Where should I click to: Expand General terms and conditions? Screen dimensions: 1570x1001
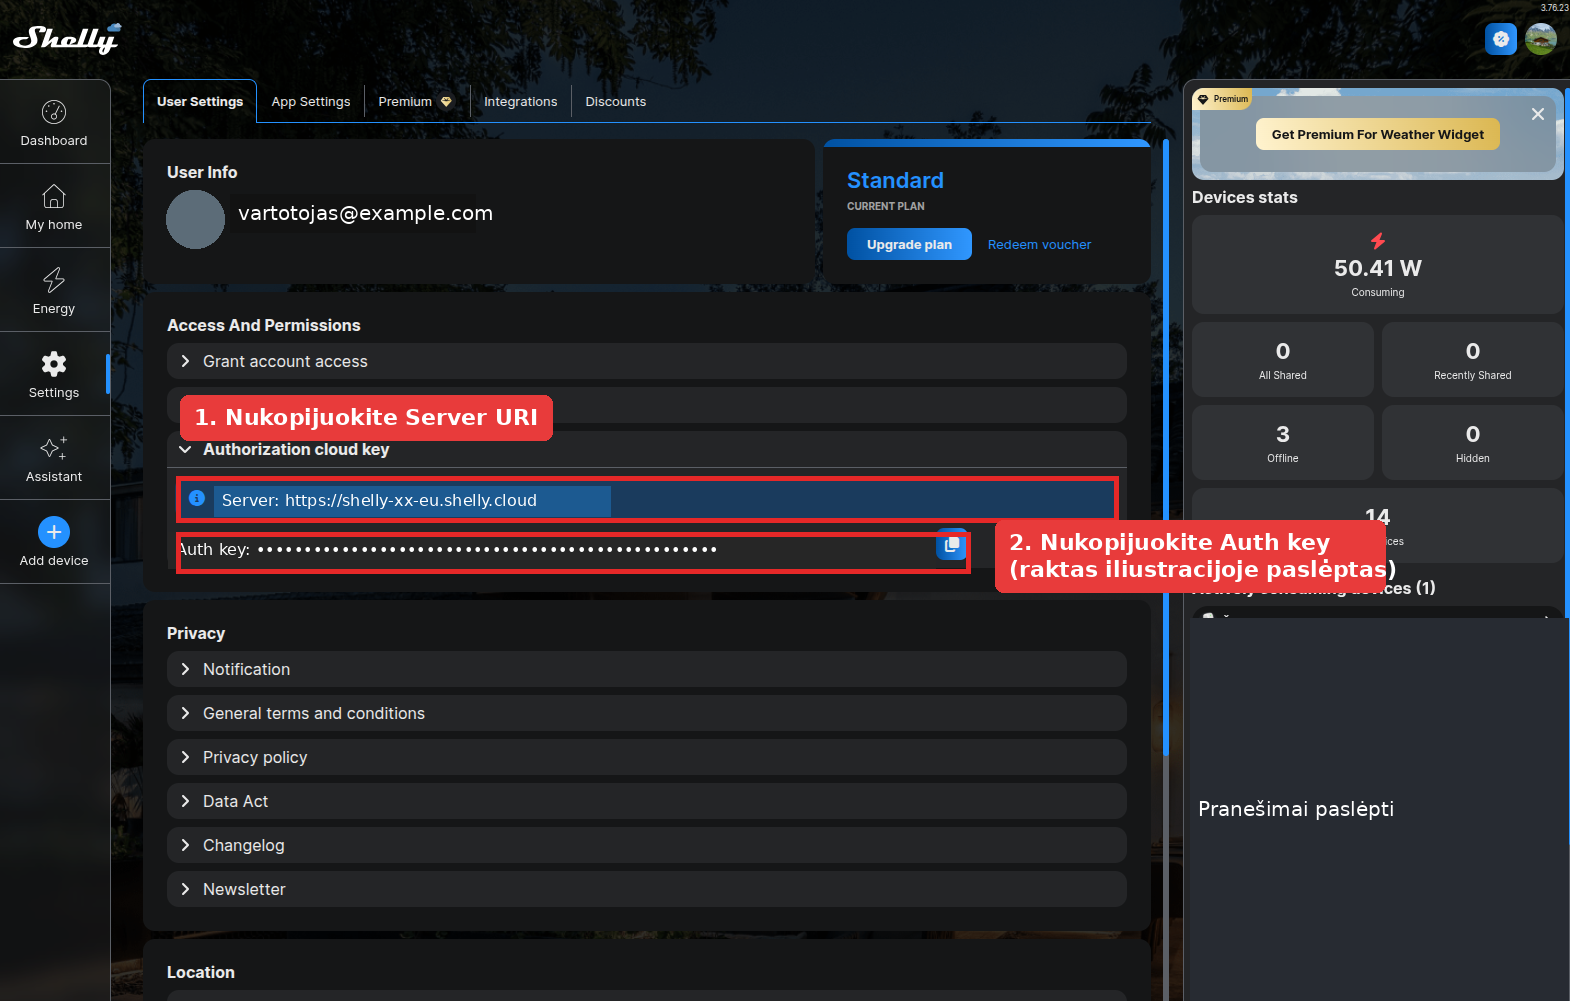pyautogui.click(x=647, y=713)
